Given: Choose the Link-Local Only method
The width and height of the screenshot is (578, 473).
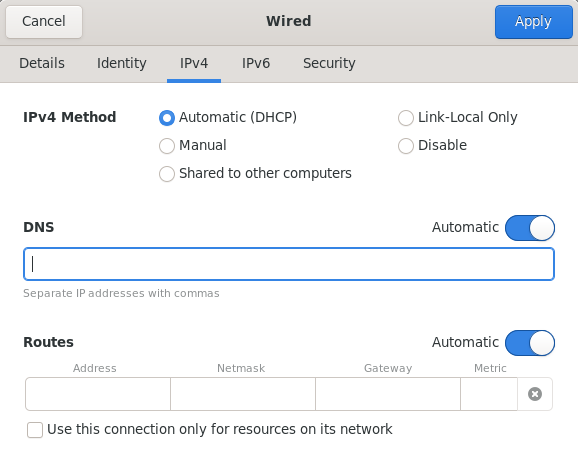Looking at the screenshot, I should pyautogui.click(x=405, y=118).
